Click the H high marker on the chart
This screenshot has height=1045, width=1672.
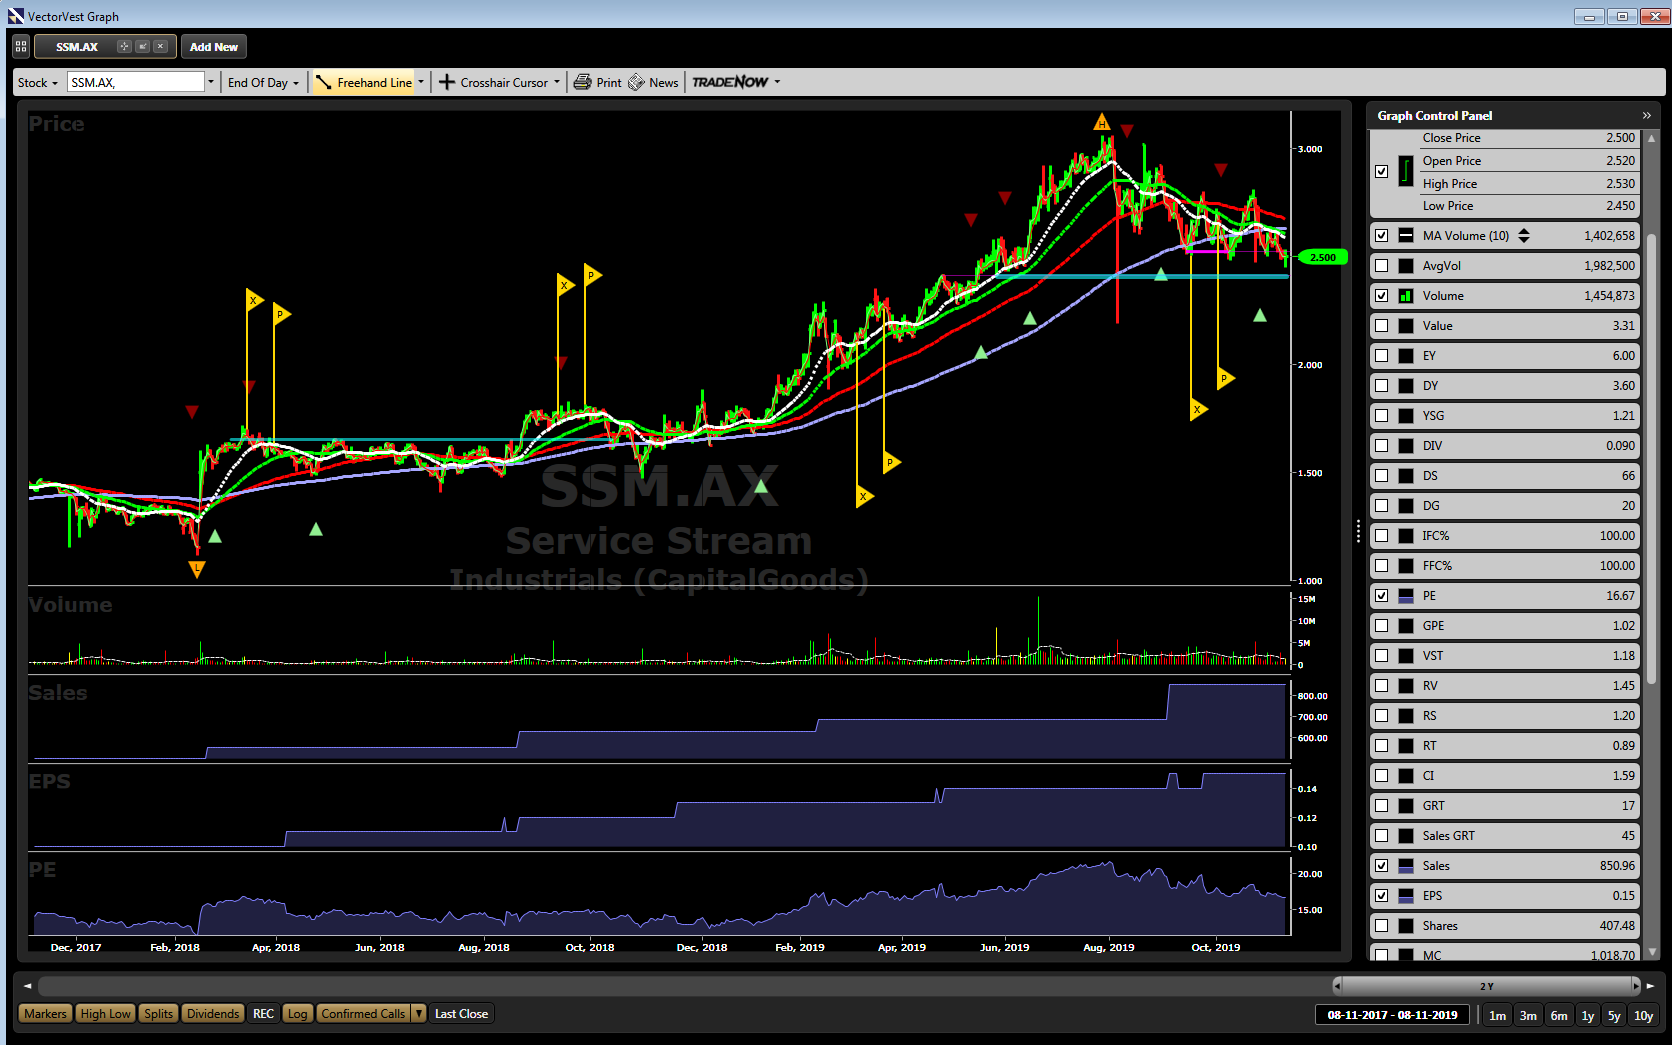point(1102,123)
